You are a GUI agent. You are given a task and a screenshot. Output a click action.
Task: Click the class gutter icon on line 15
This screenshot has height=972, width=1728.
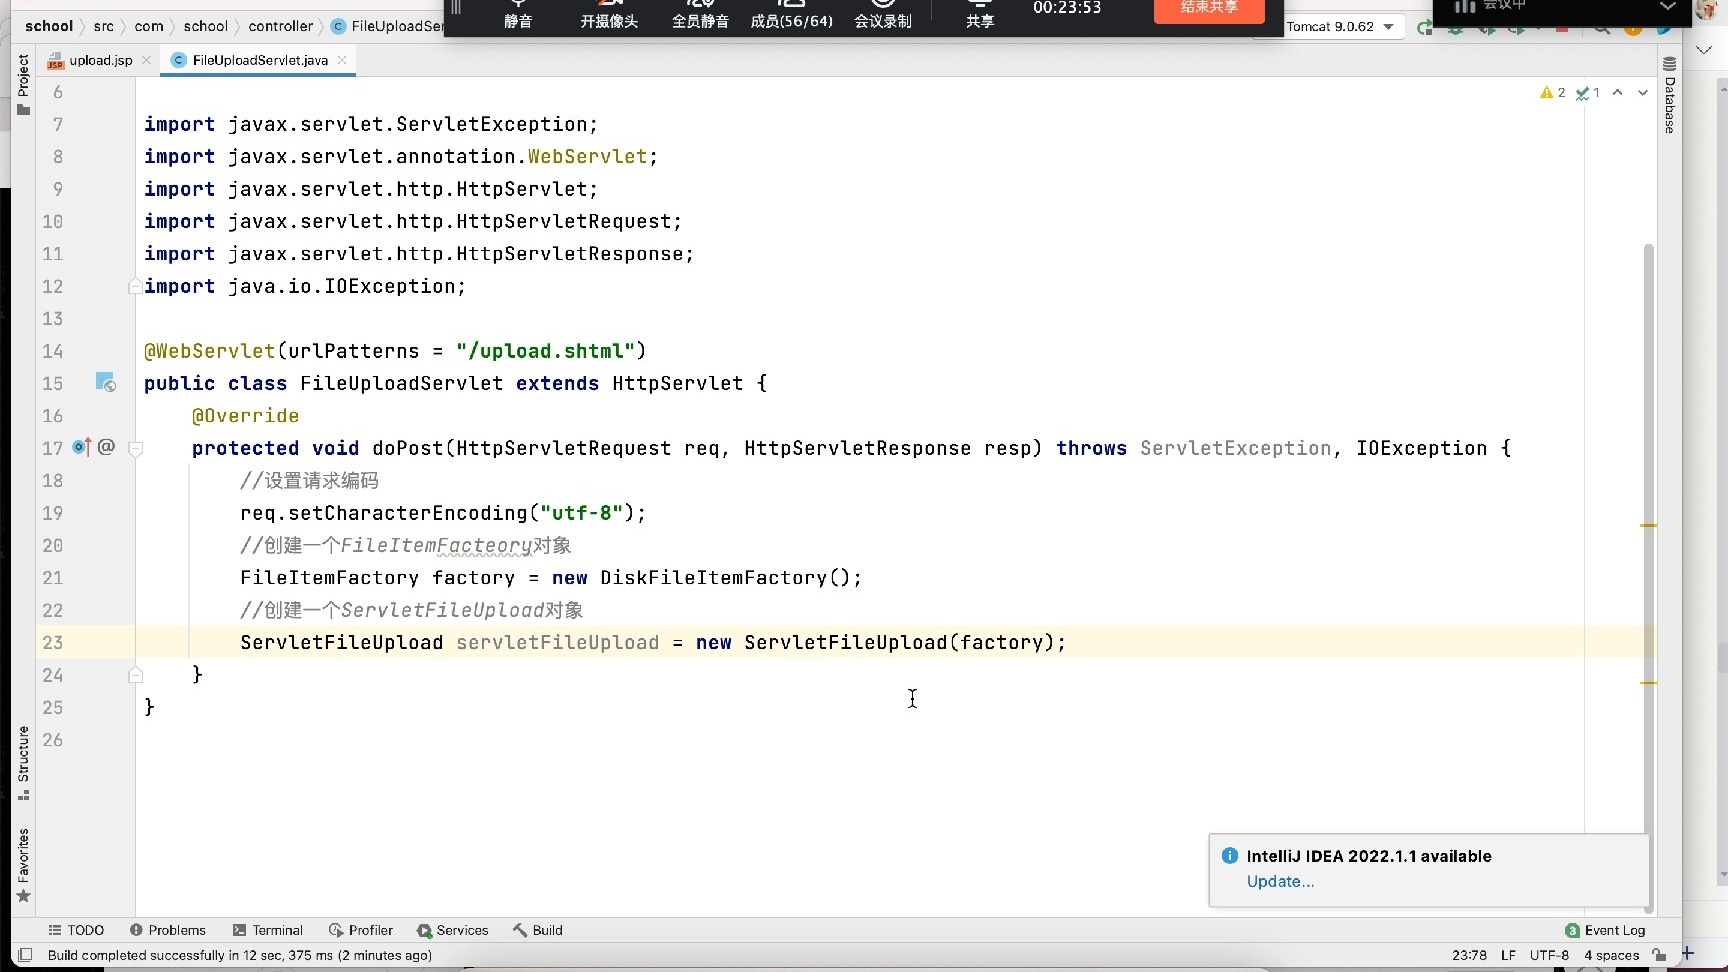[x=105, y=382]
